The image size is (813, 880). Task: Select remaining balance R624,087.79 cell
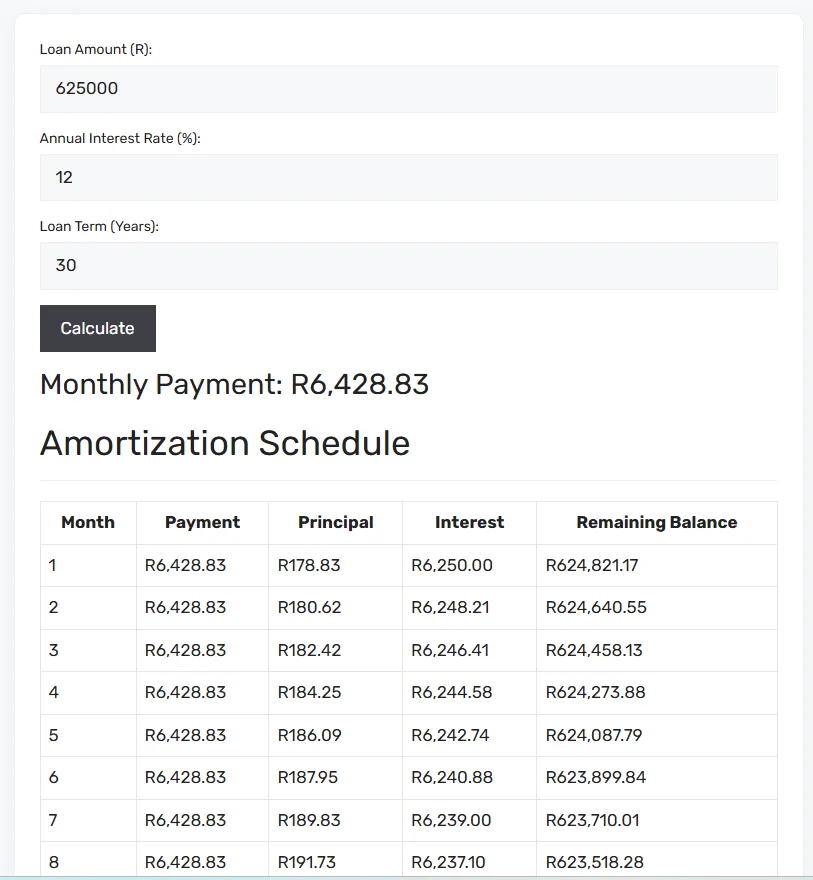click(x=657, y=735)
